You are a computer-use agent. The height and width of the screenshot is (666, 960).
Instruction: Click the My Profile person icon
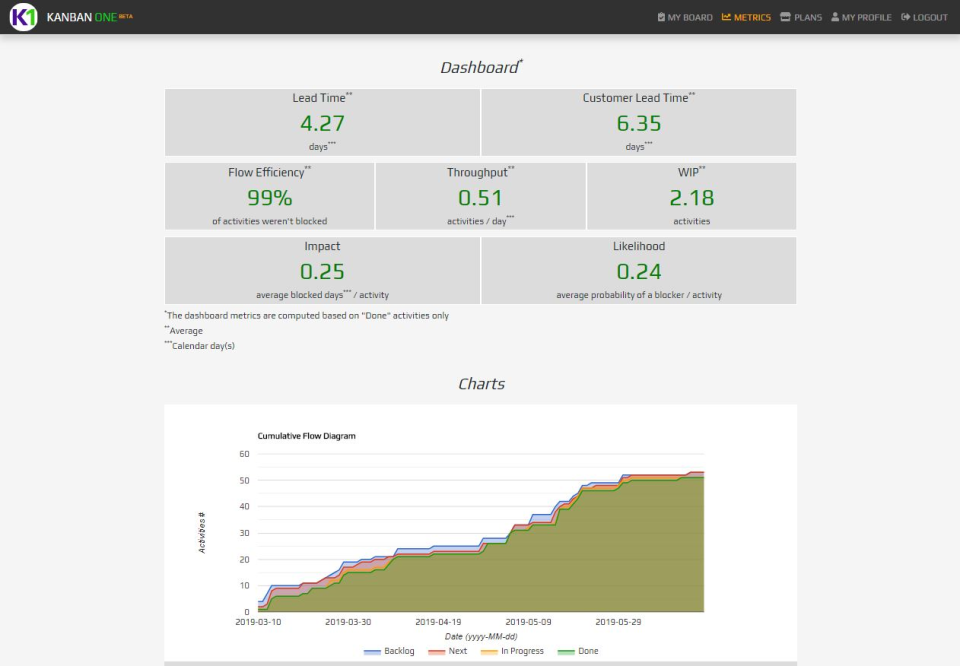834,17
